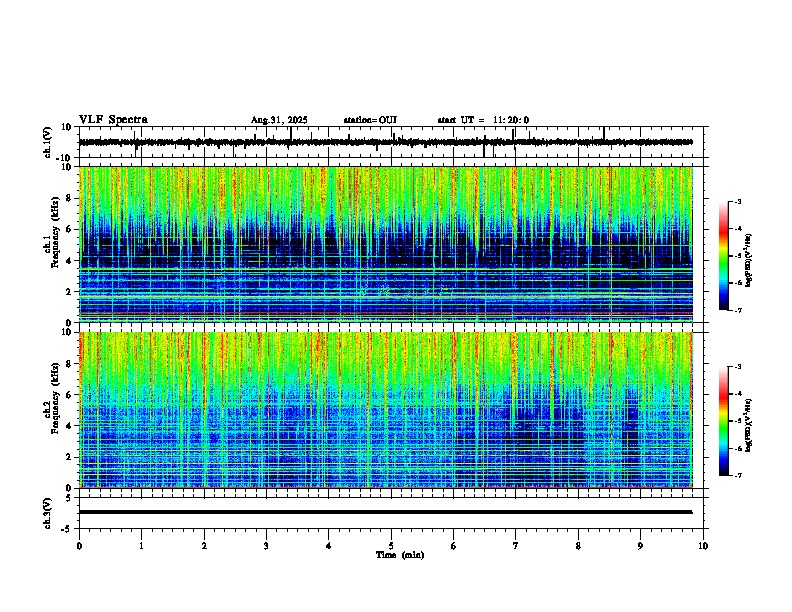Click the "ch.1(V)" waveform axis label
This screenshot has height=612, width=792.
pos(48,142)
